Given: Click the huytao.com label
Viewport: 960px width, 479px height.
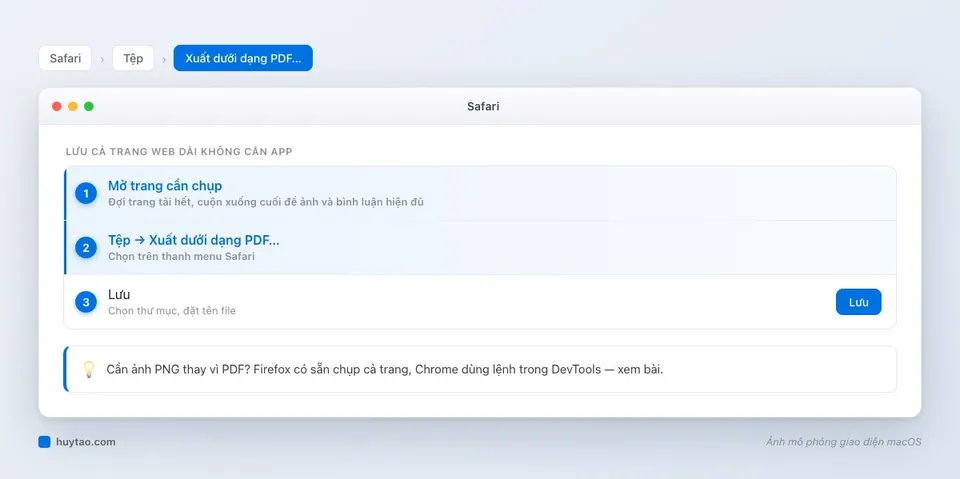Looking at the screenshot, I should point(85,442).
